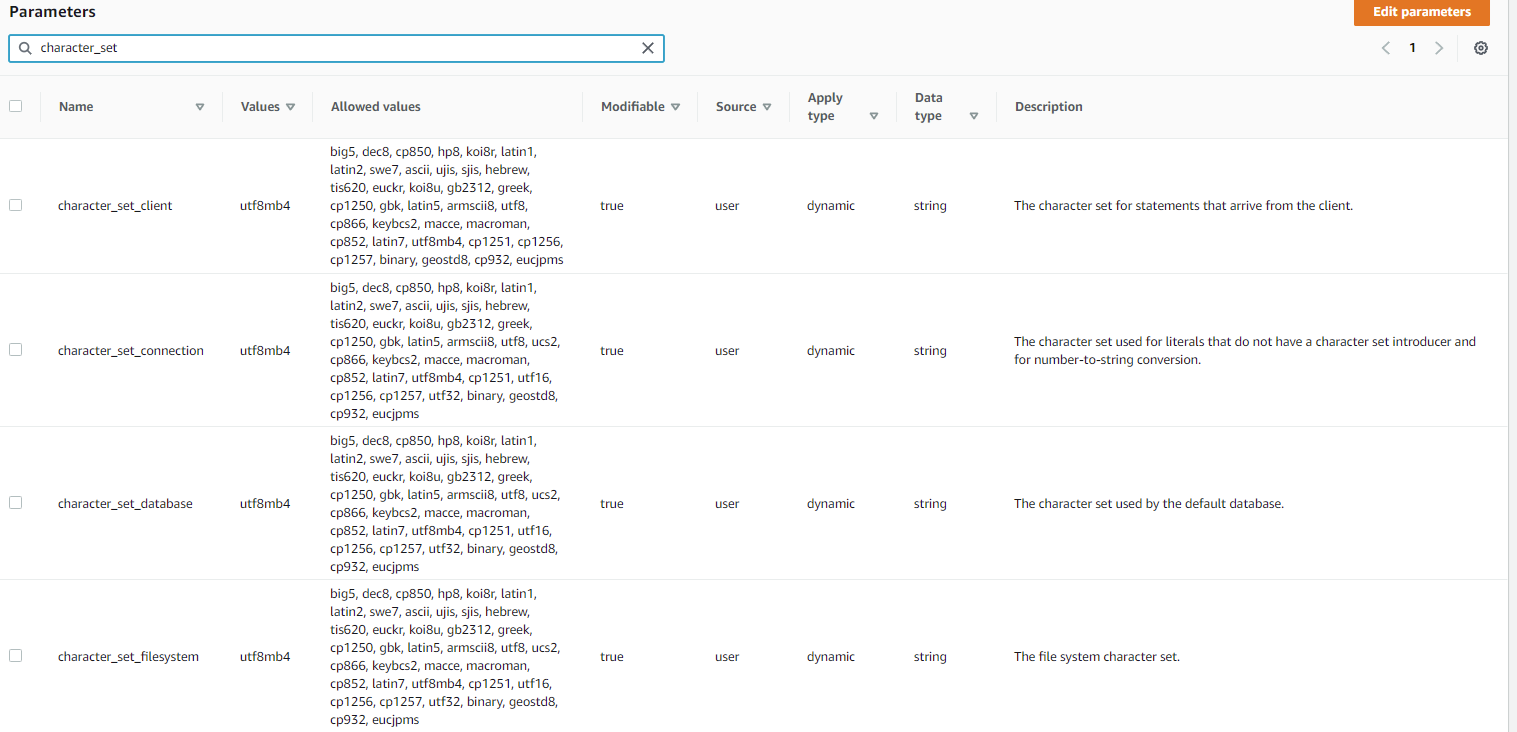Sort by Apply type column arrow

pyautogui.click(x=874, y=116)
